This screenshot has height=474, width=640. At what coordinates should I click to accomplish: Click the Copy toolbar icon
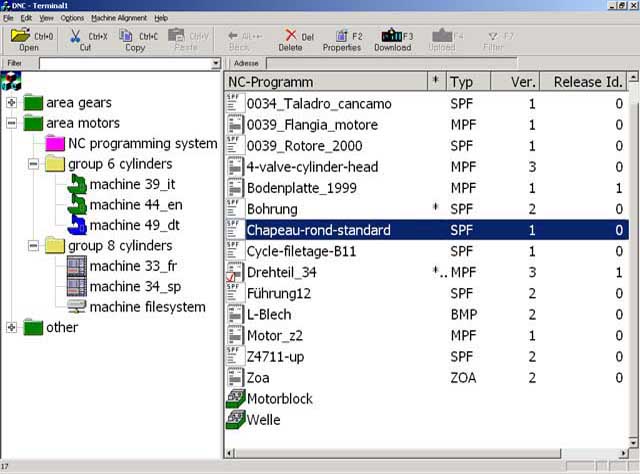coord(126,36)
